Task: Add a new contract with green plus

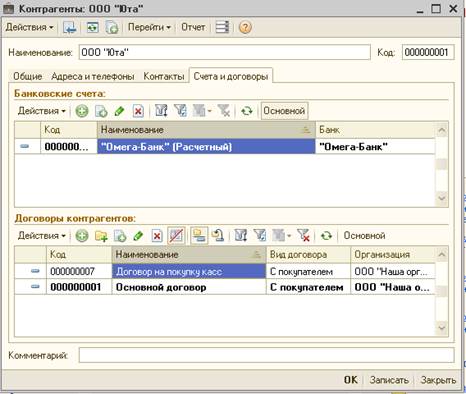Action: pyautogui.click(x=82, y=236)
